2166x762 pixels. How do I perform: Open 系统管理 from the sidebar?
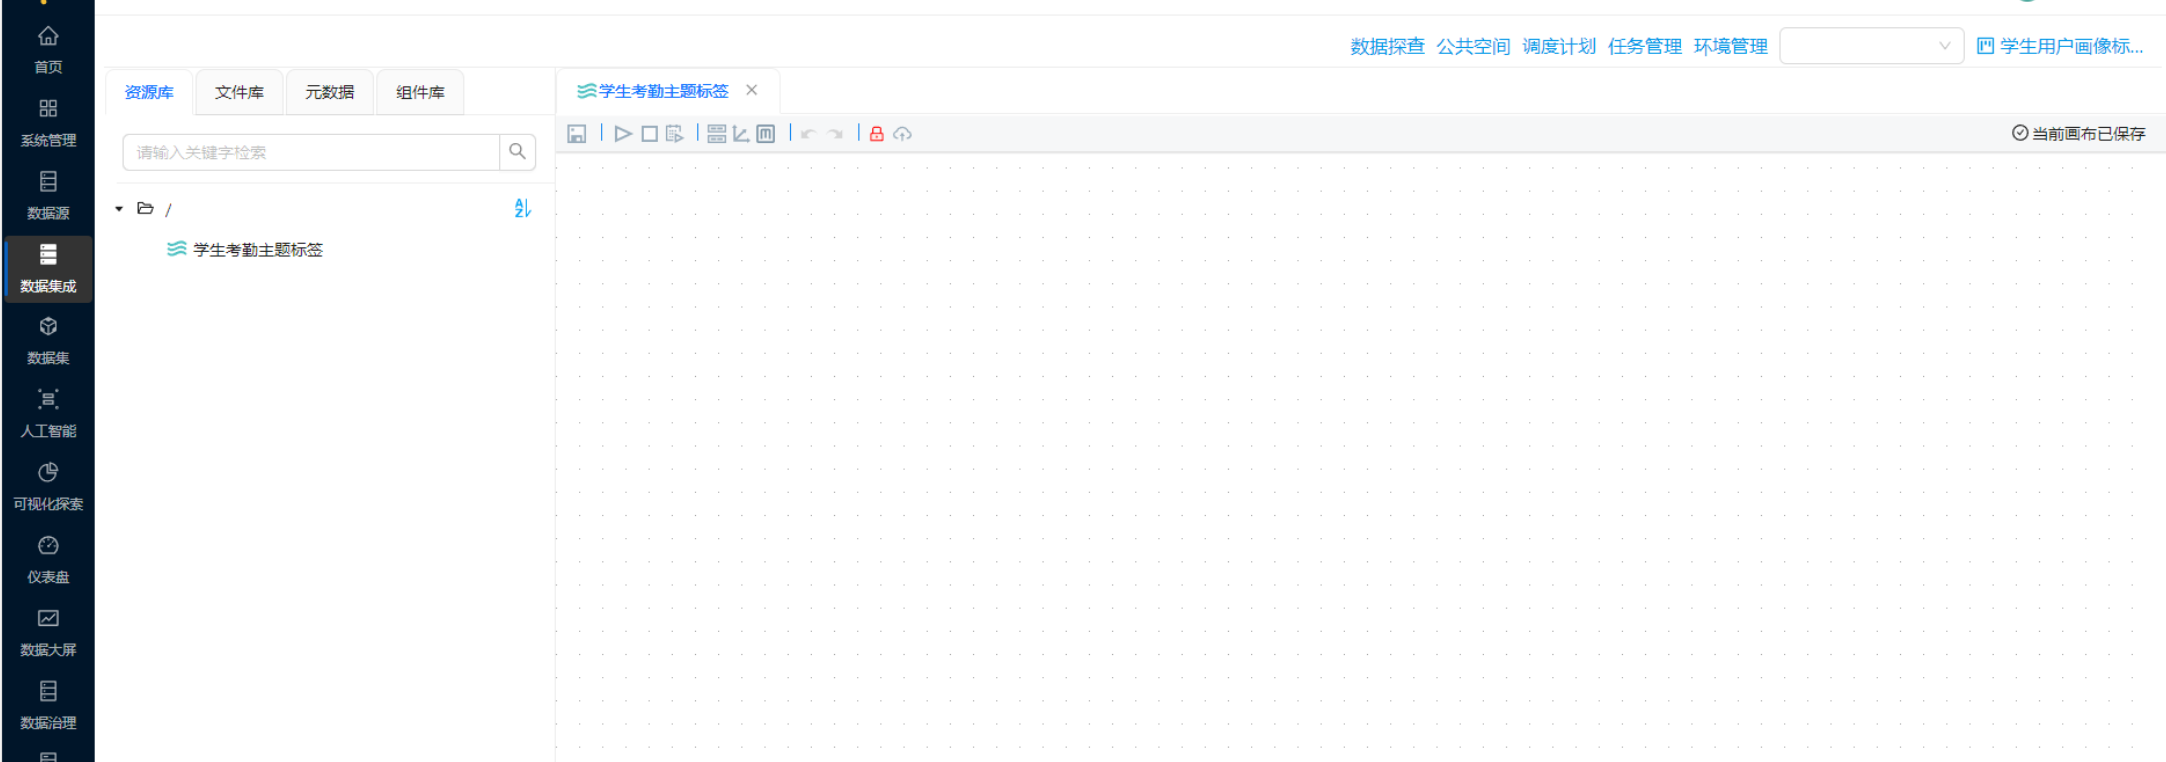click(x=48, y=123)
